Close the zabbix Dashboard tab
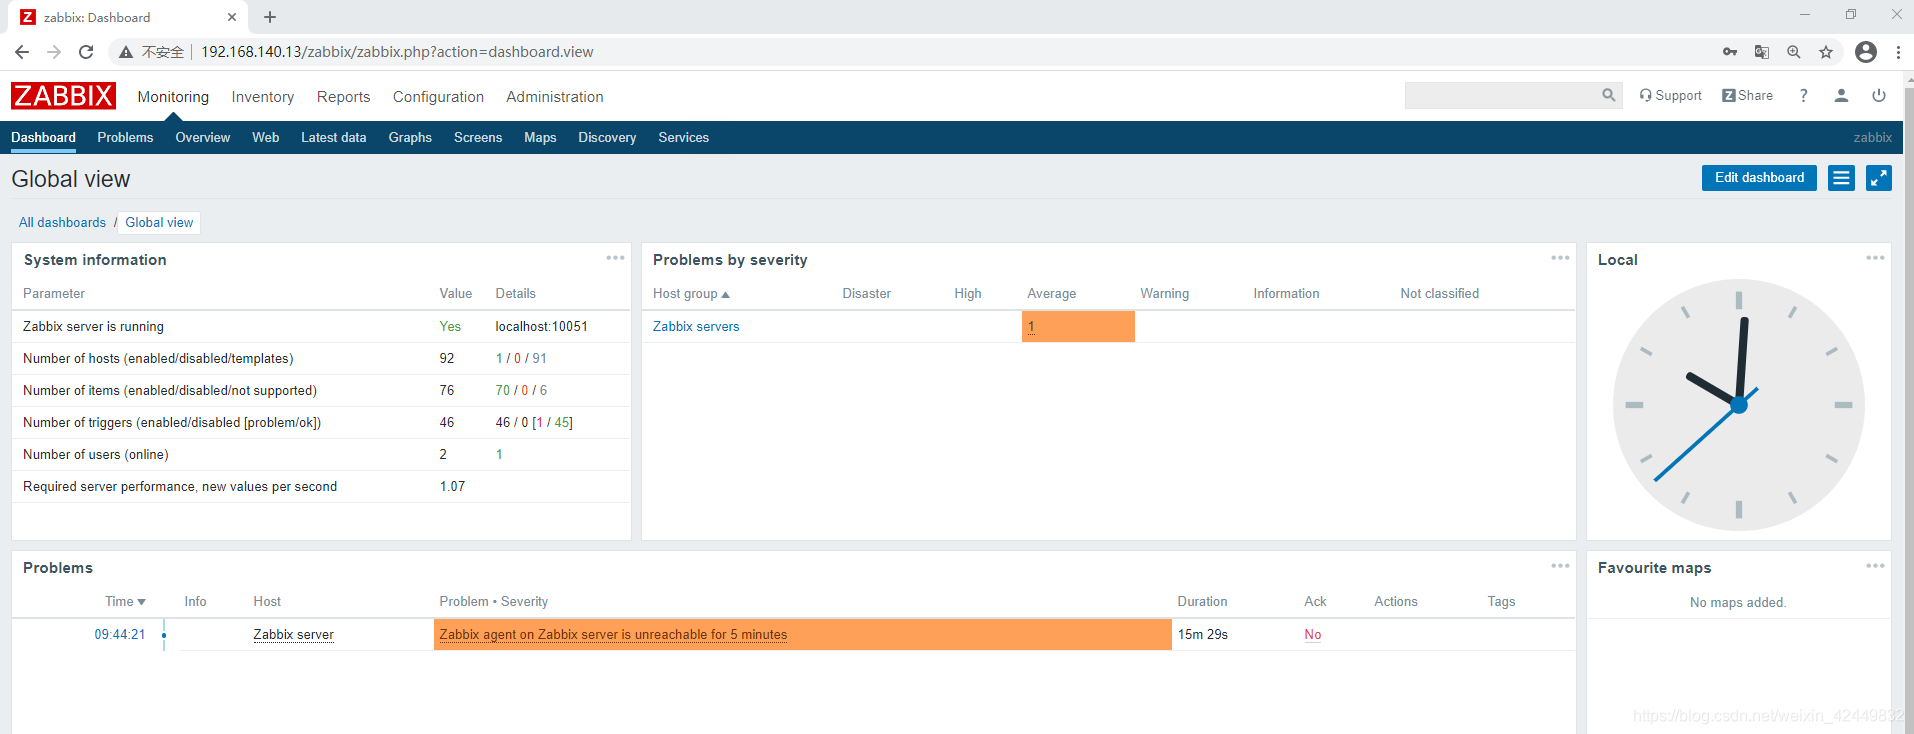The width and height of the screenshot is (1914, 734). pyautogui.click(x=232, y=17)
